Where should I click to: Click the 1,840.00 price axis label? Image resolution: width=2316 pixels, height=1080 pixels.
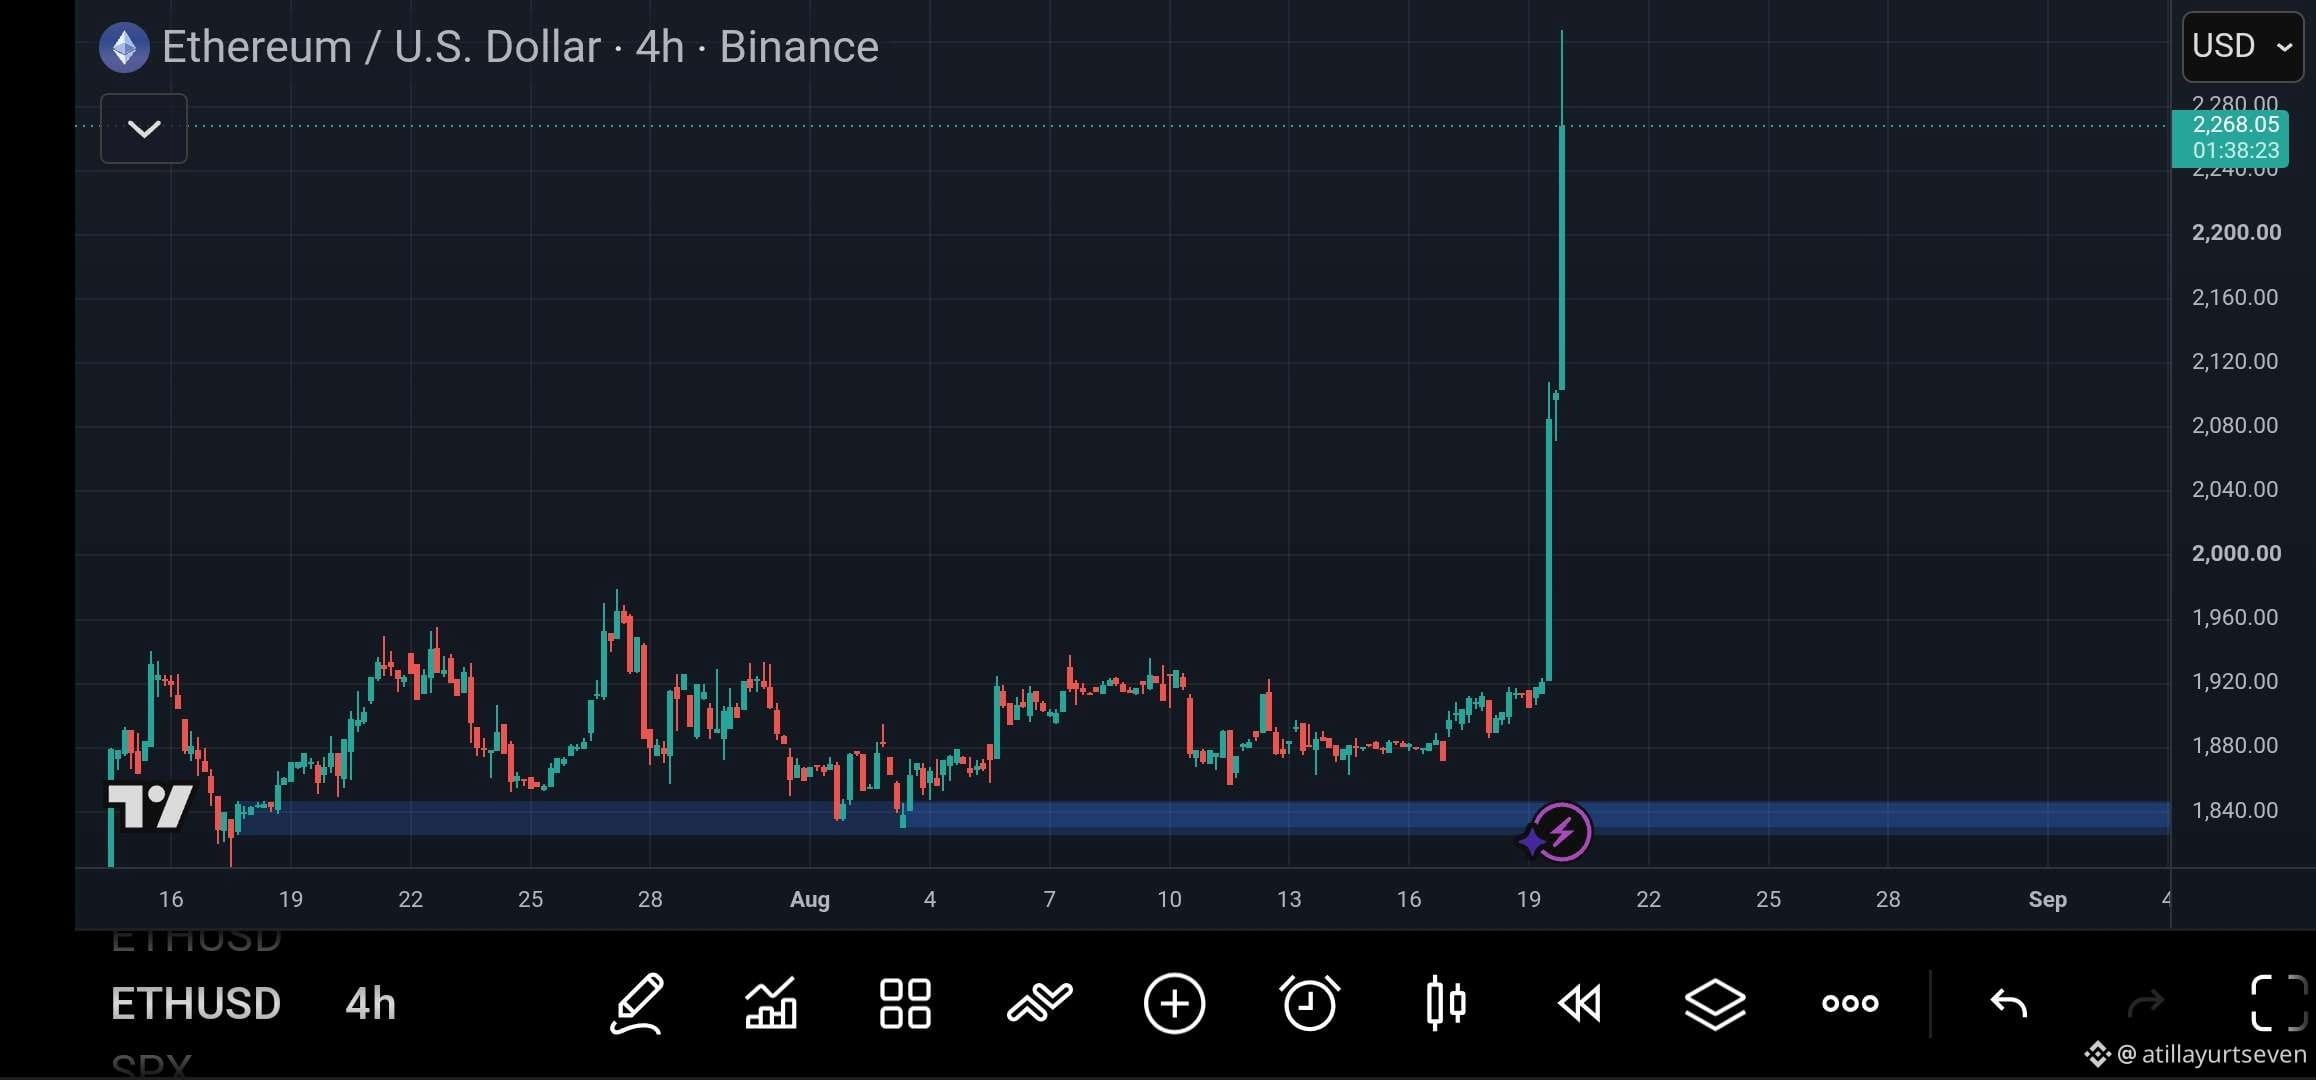pos(2234,810)
